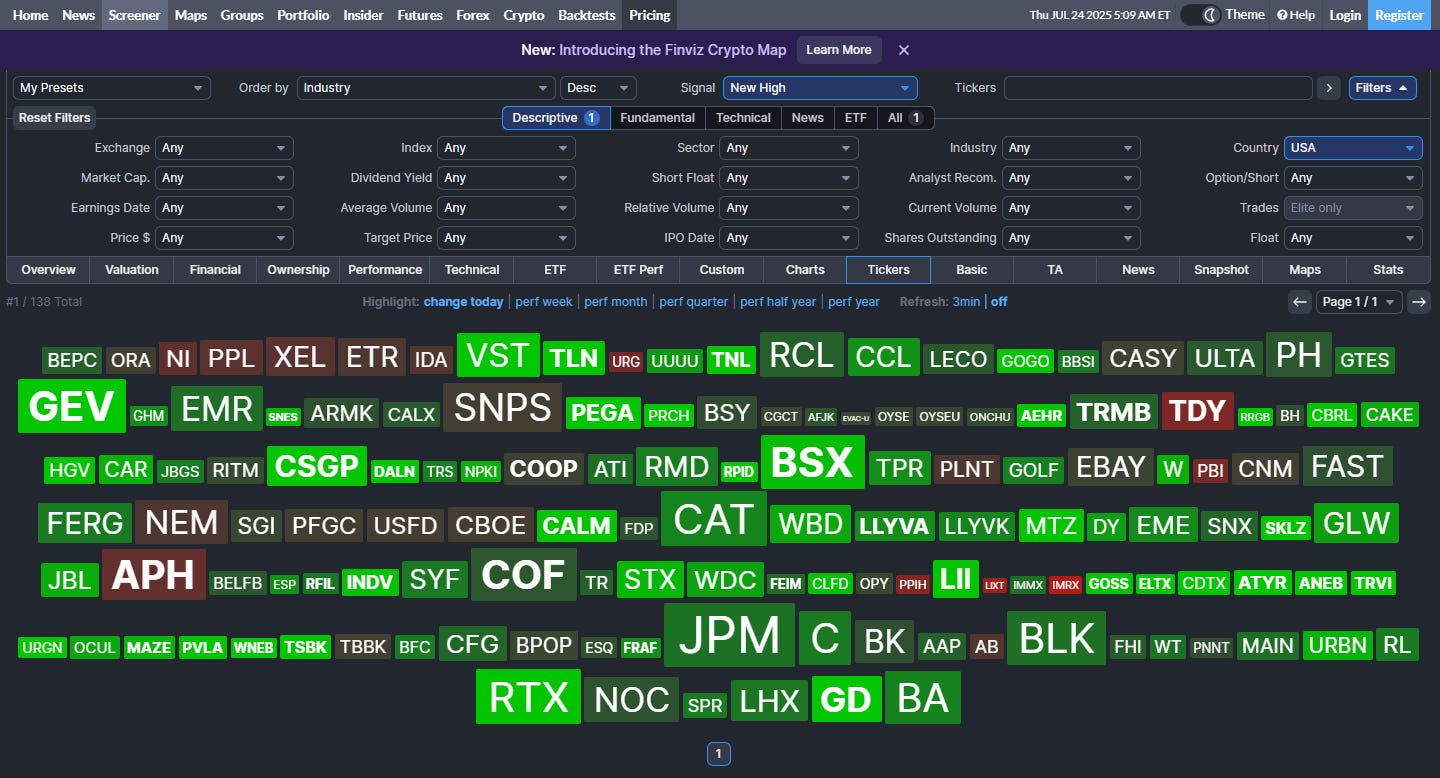Switch to the Fundamental filter tab
Image resolution: width=1440 pixels, height=778 pixels.
tap(658, 118)
